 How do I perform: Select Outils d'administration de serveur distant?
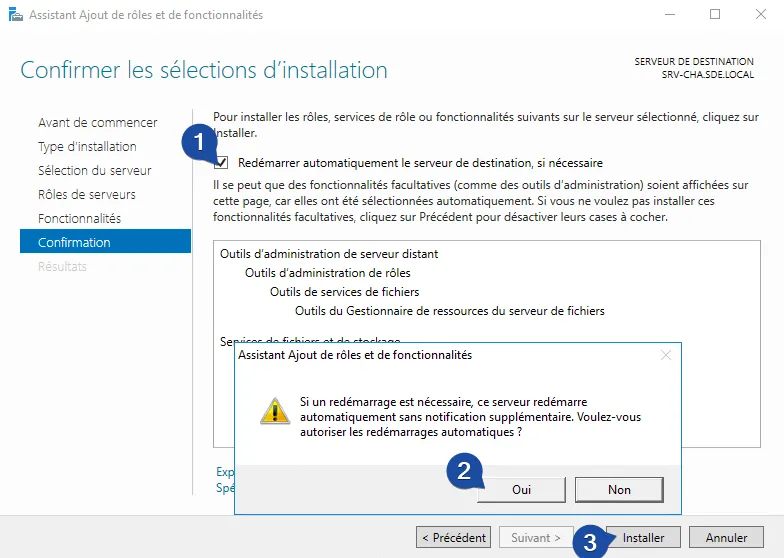coord(329,254)
